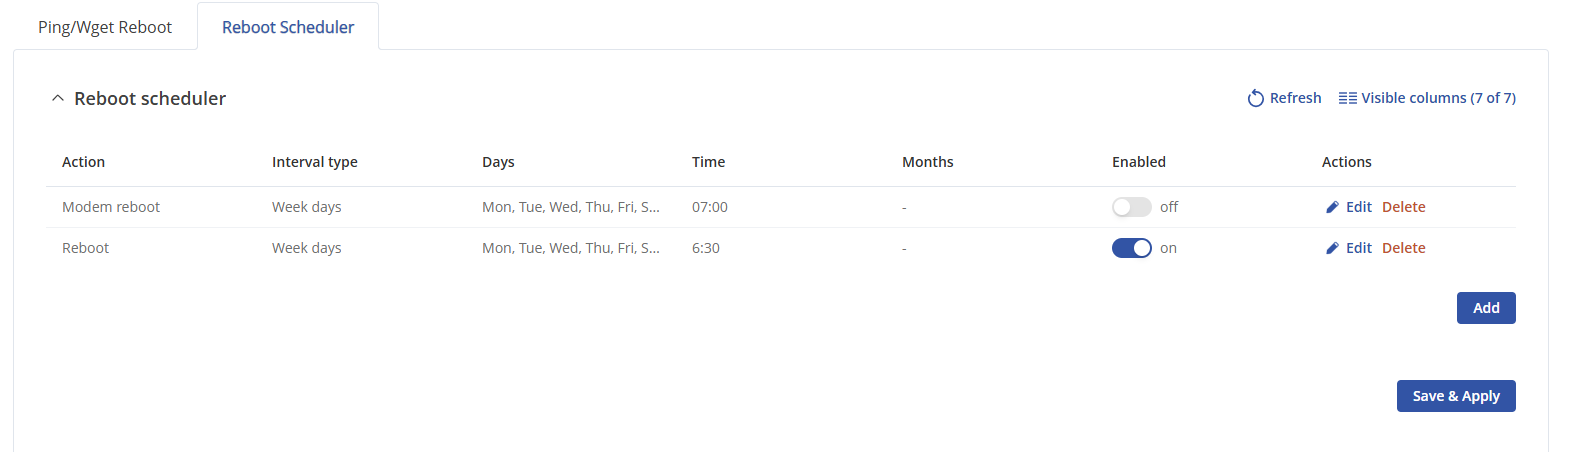Click the Enabled column header
This screenshot has width=1573, height=452.
click(x=1138, y=162)
